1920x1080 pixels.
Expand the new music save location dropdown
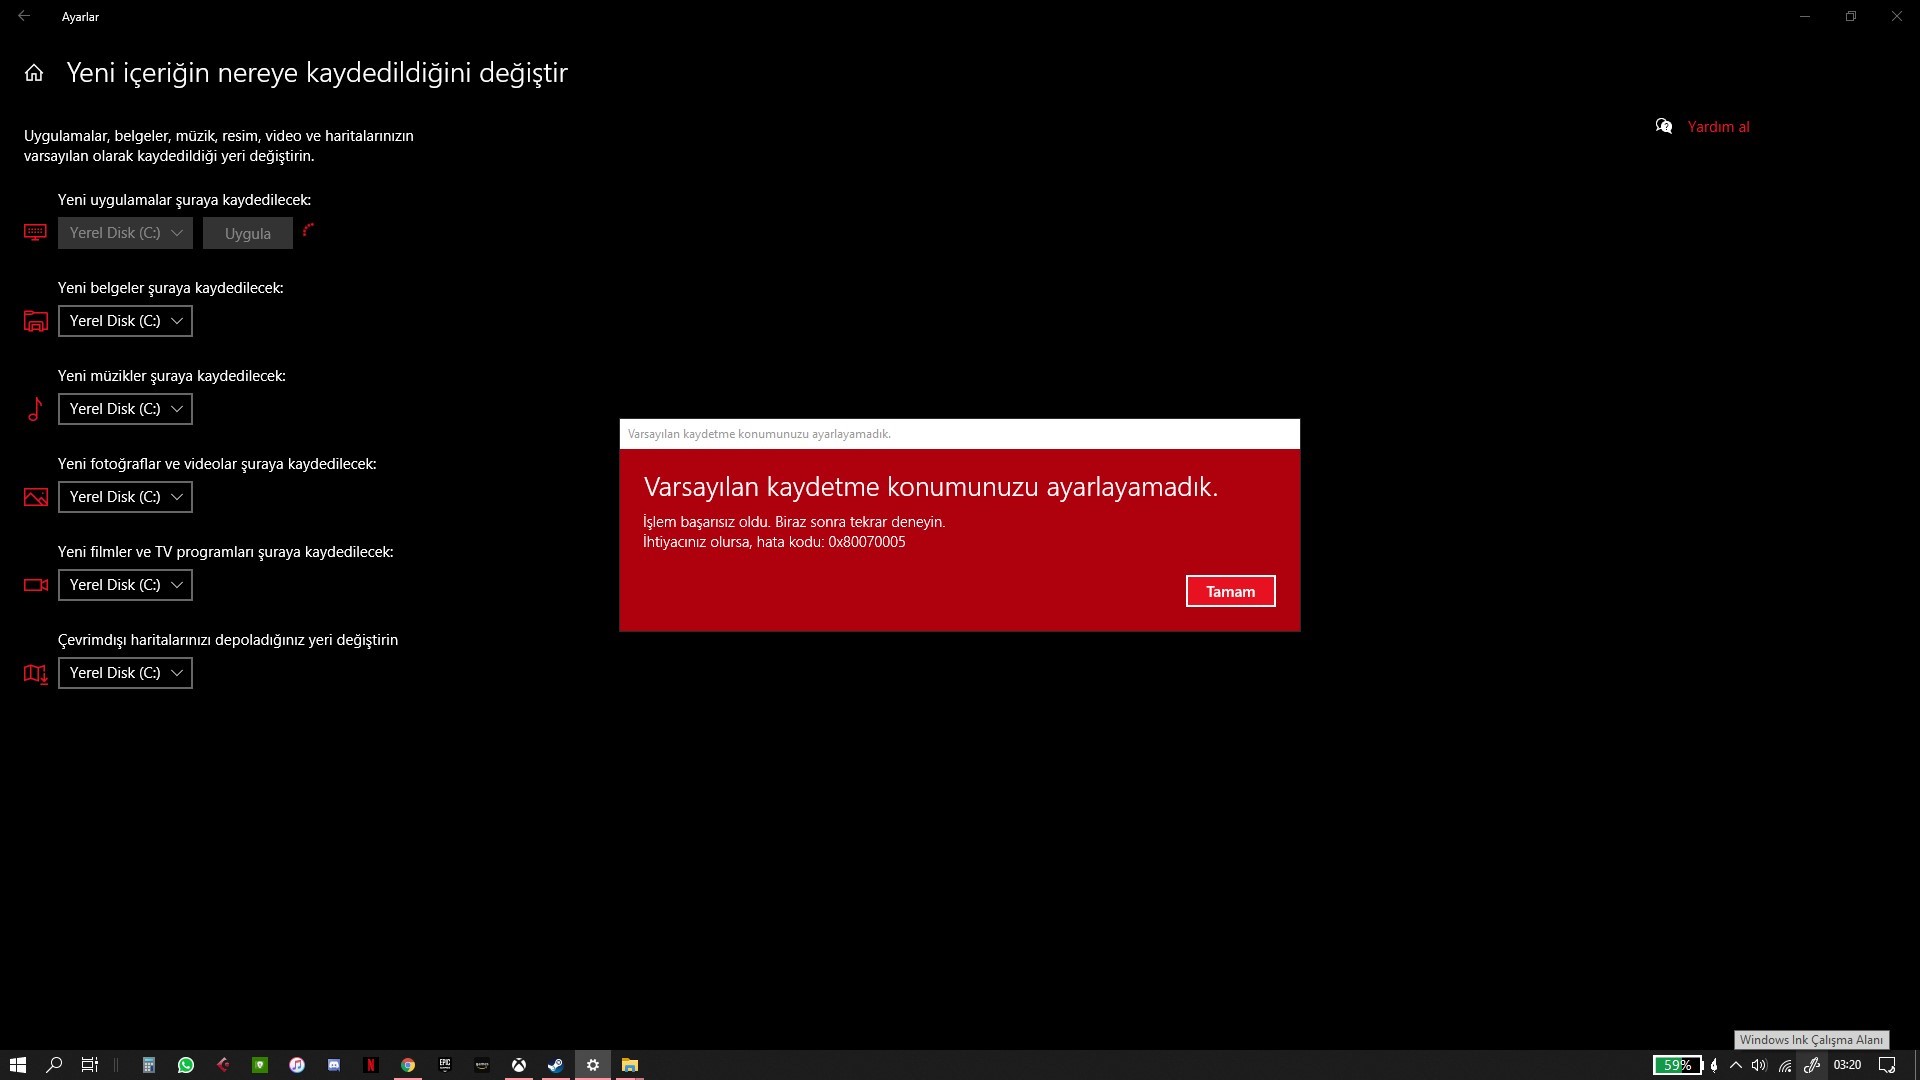click(x=125, y=409)
